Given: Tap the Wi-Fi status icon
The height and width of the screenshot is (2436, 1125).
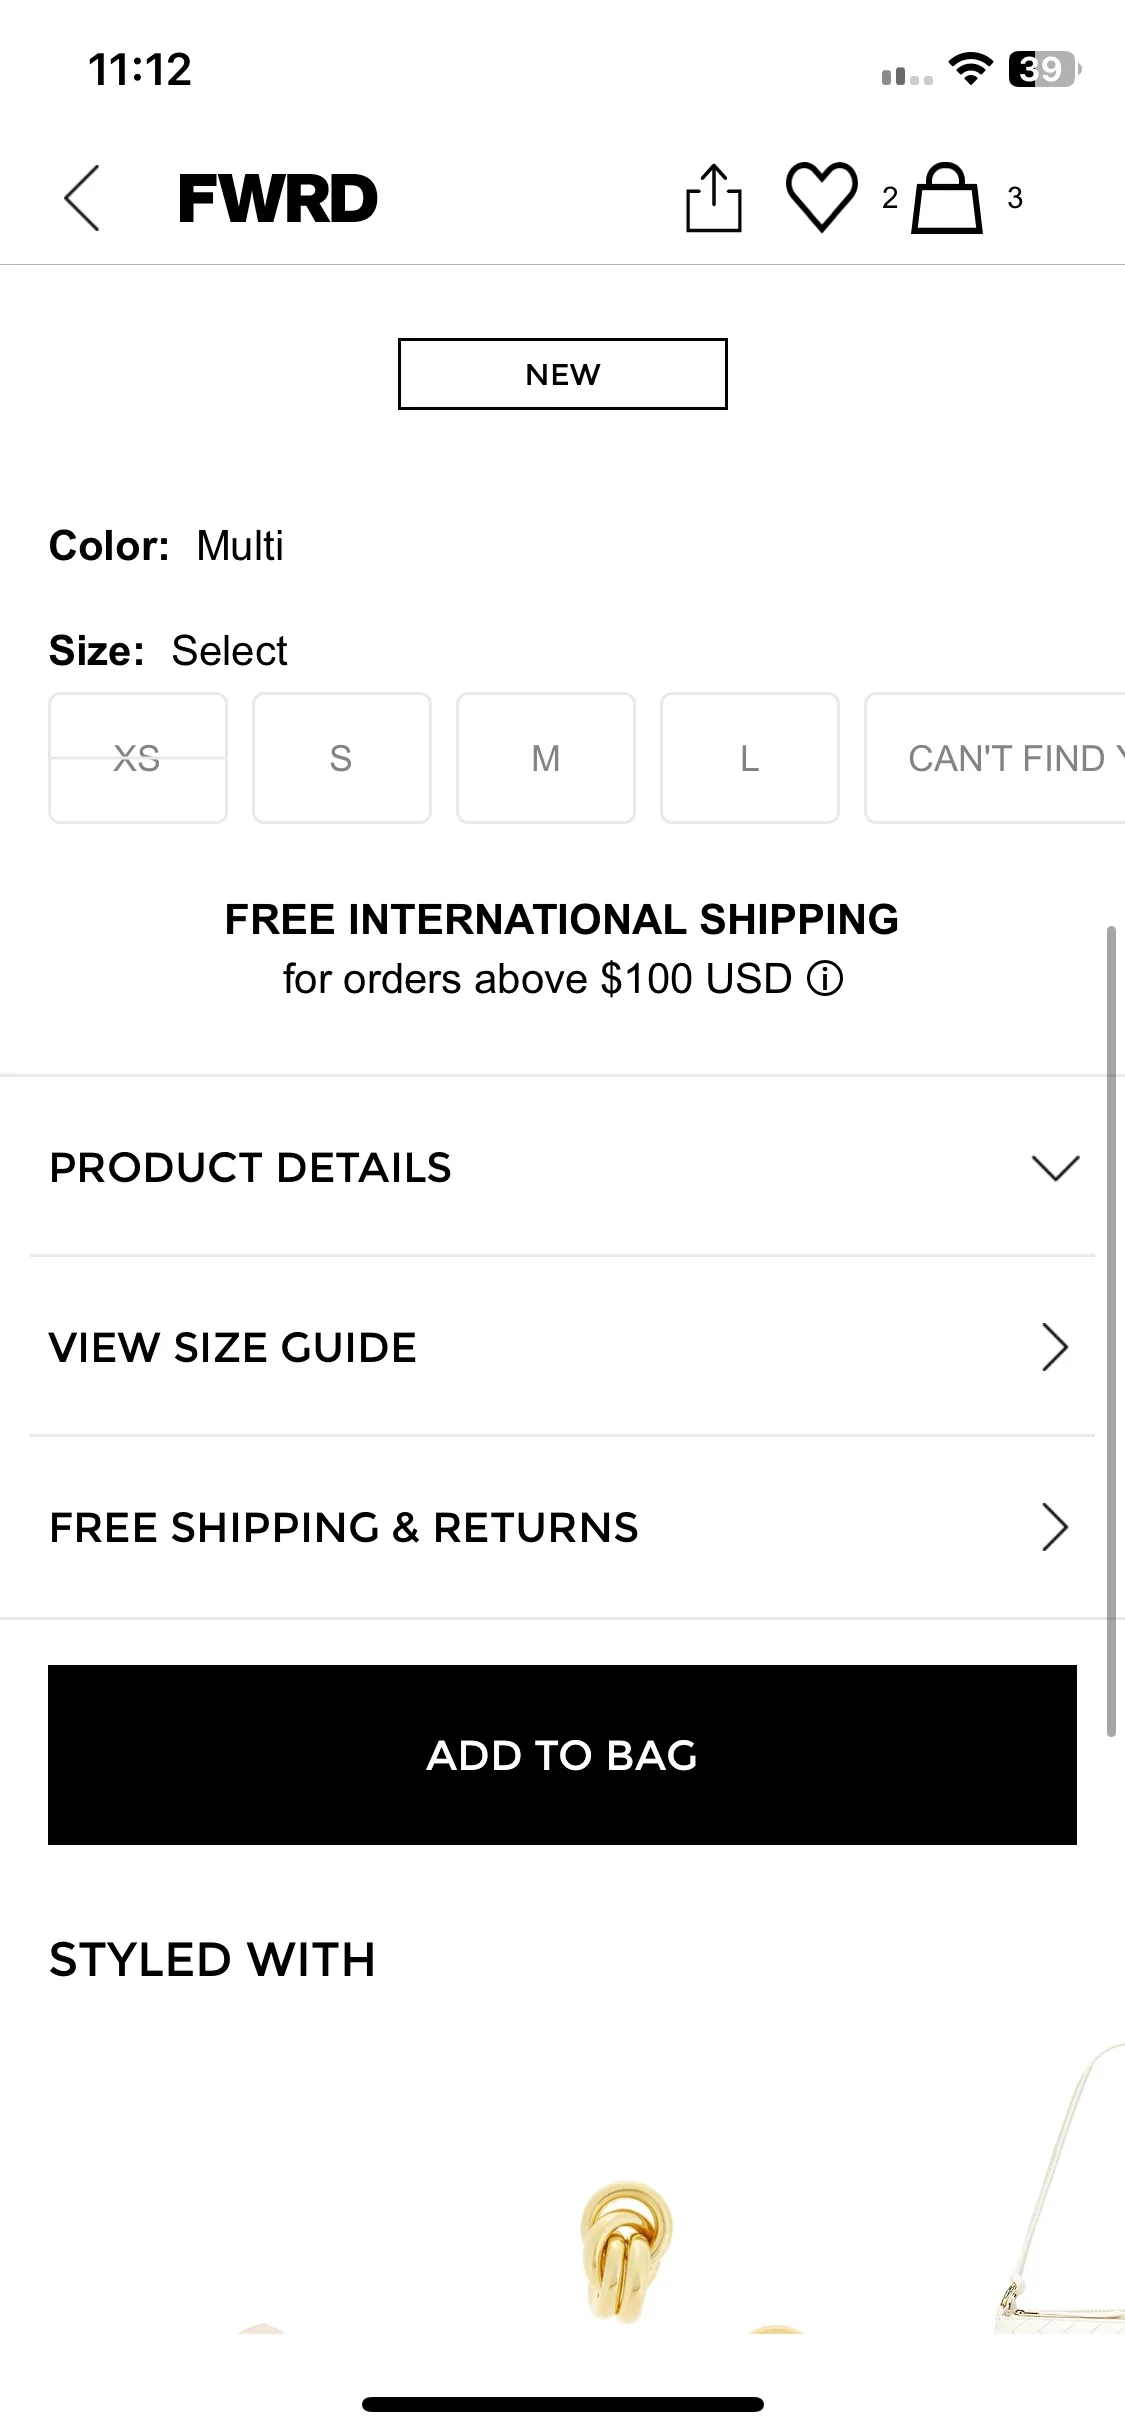Looking at the screenshot, I should point(970,69).
